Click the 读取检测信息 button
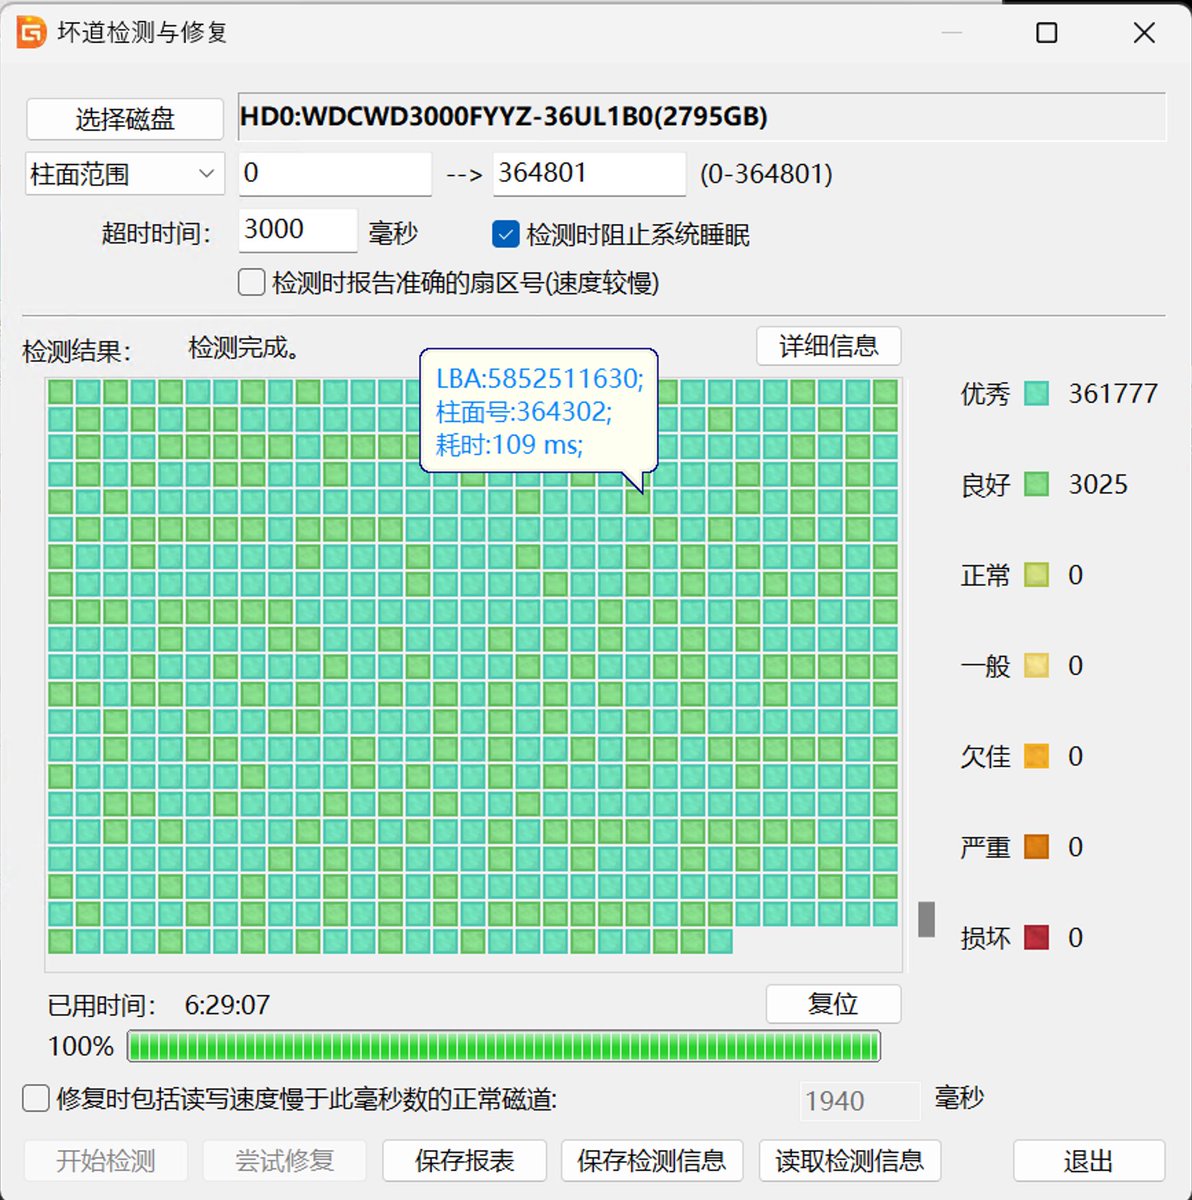 (x=850, y=1161)
